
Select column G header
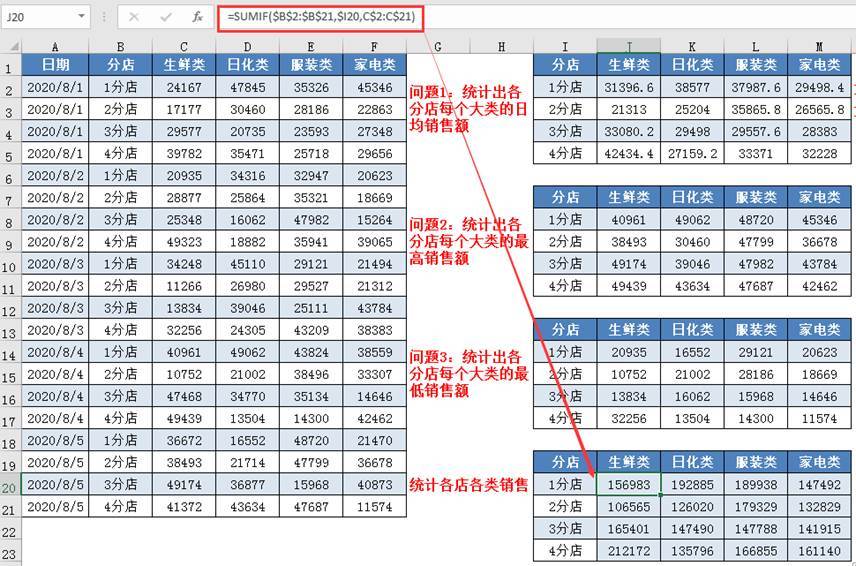(x=438, y=47)
